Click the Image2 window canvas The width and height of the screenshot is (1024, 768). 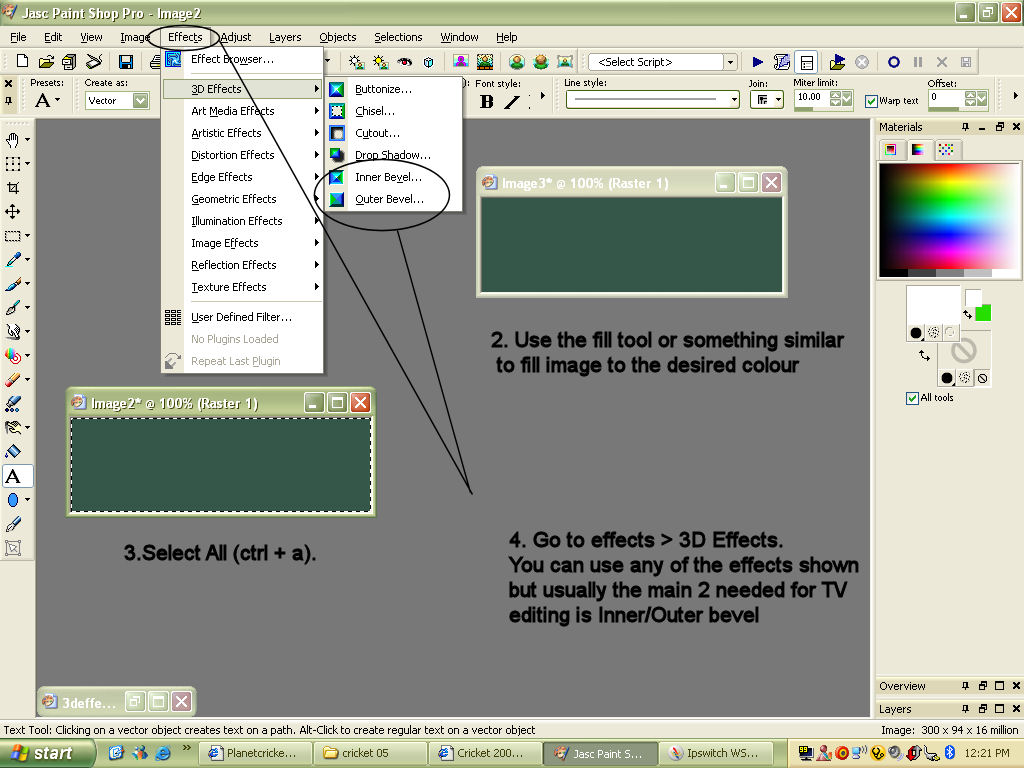pyautogui.click(x=221, y=465)
